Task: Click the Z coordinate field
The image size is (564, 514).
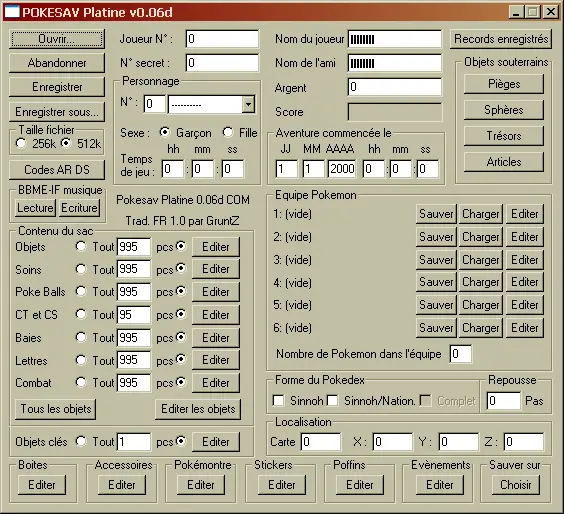Action: [x=524, y=442]
